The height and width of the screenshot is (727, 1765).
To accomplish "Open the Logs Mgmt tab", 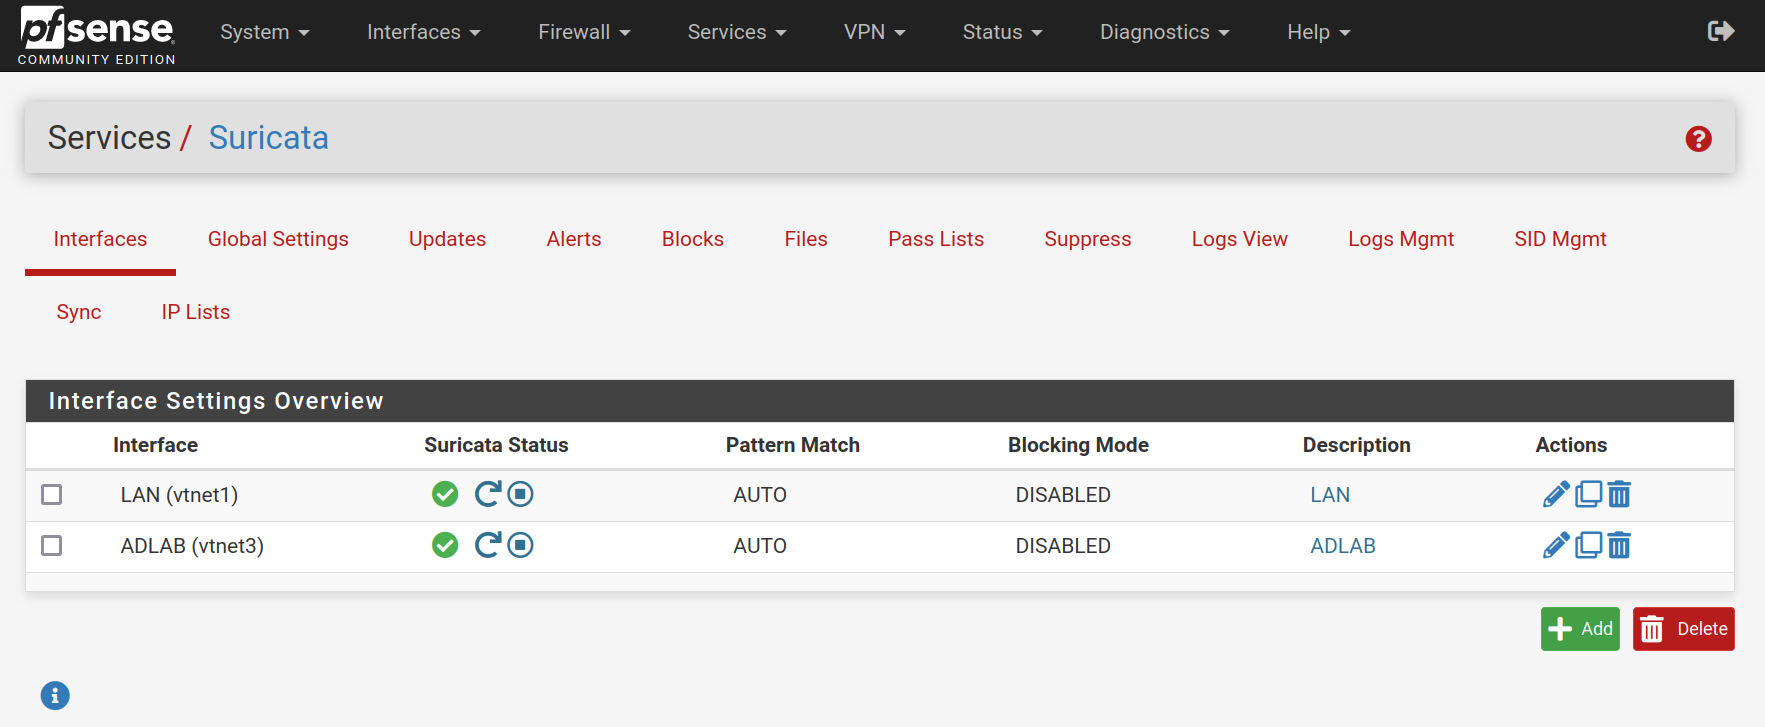I will pyautogui.click(x=1401, y=239).
